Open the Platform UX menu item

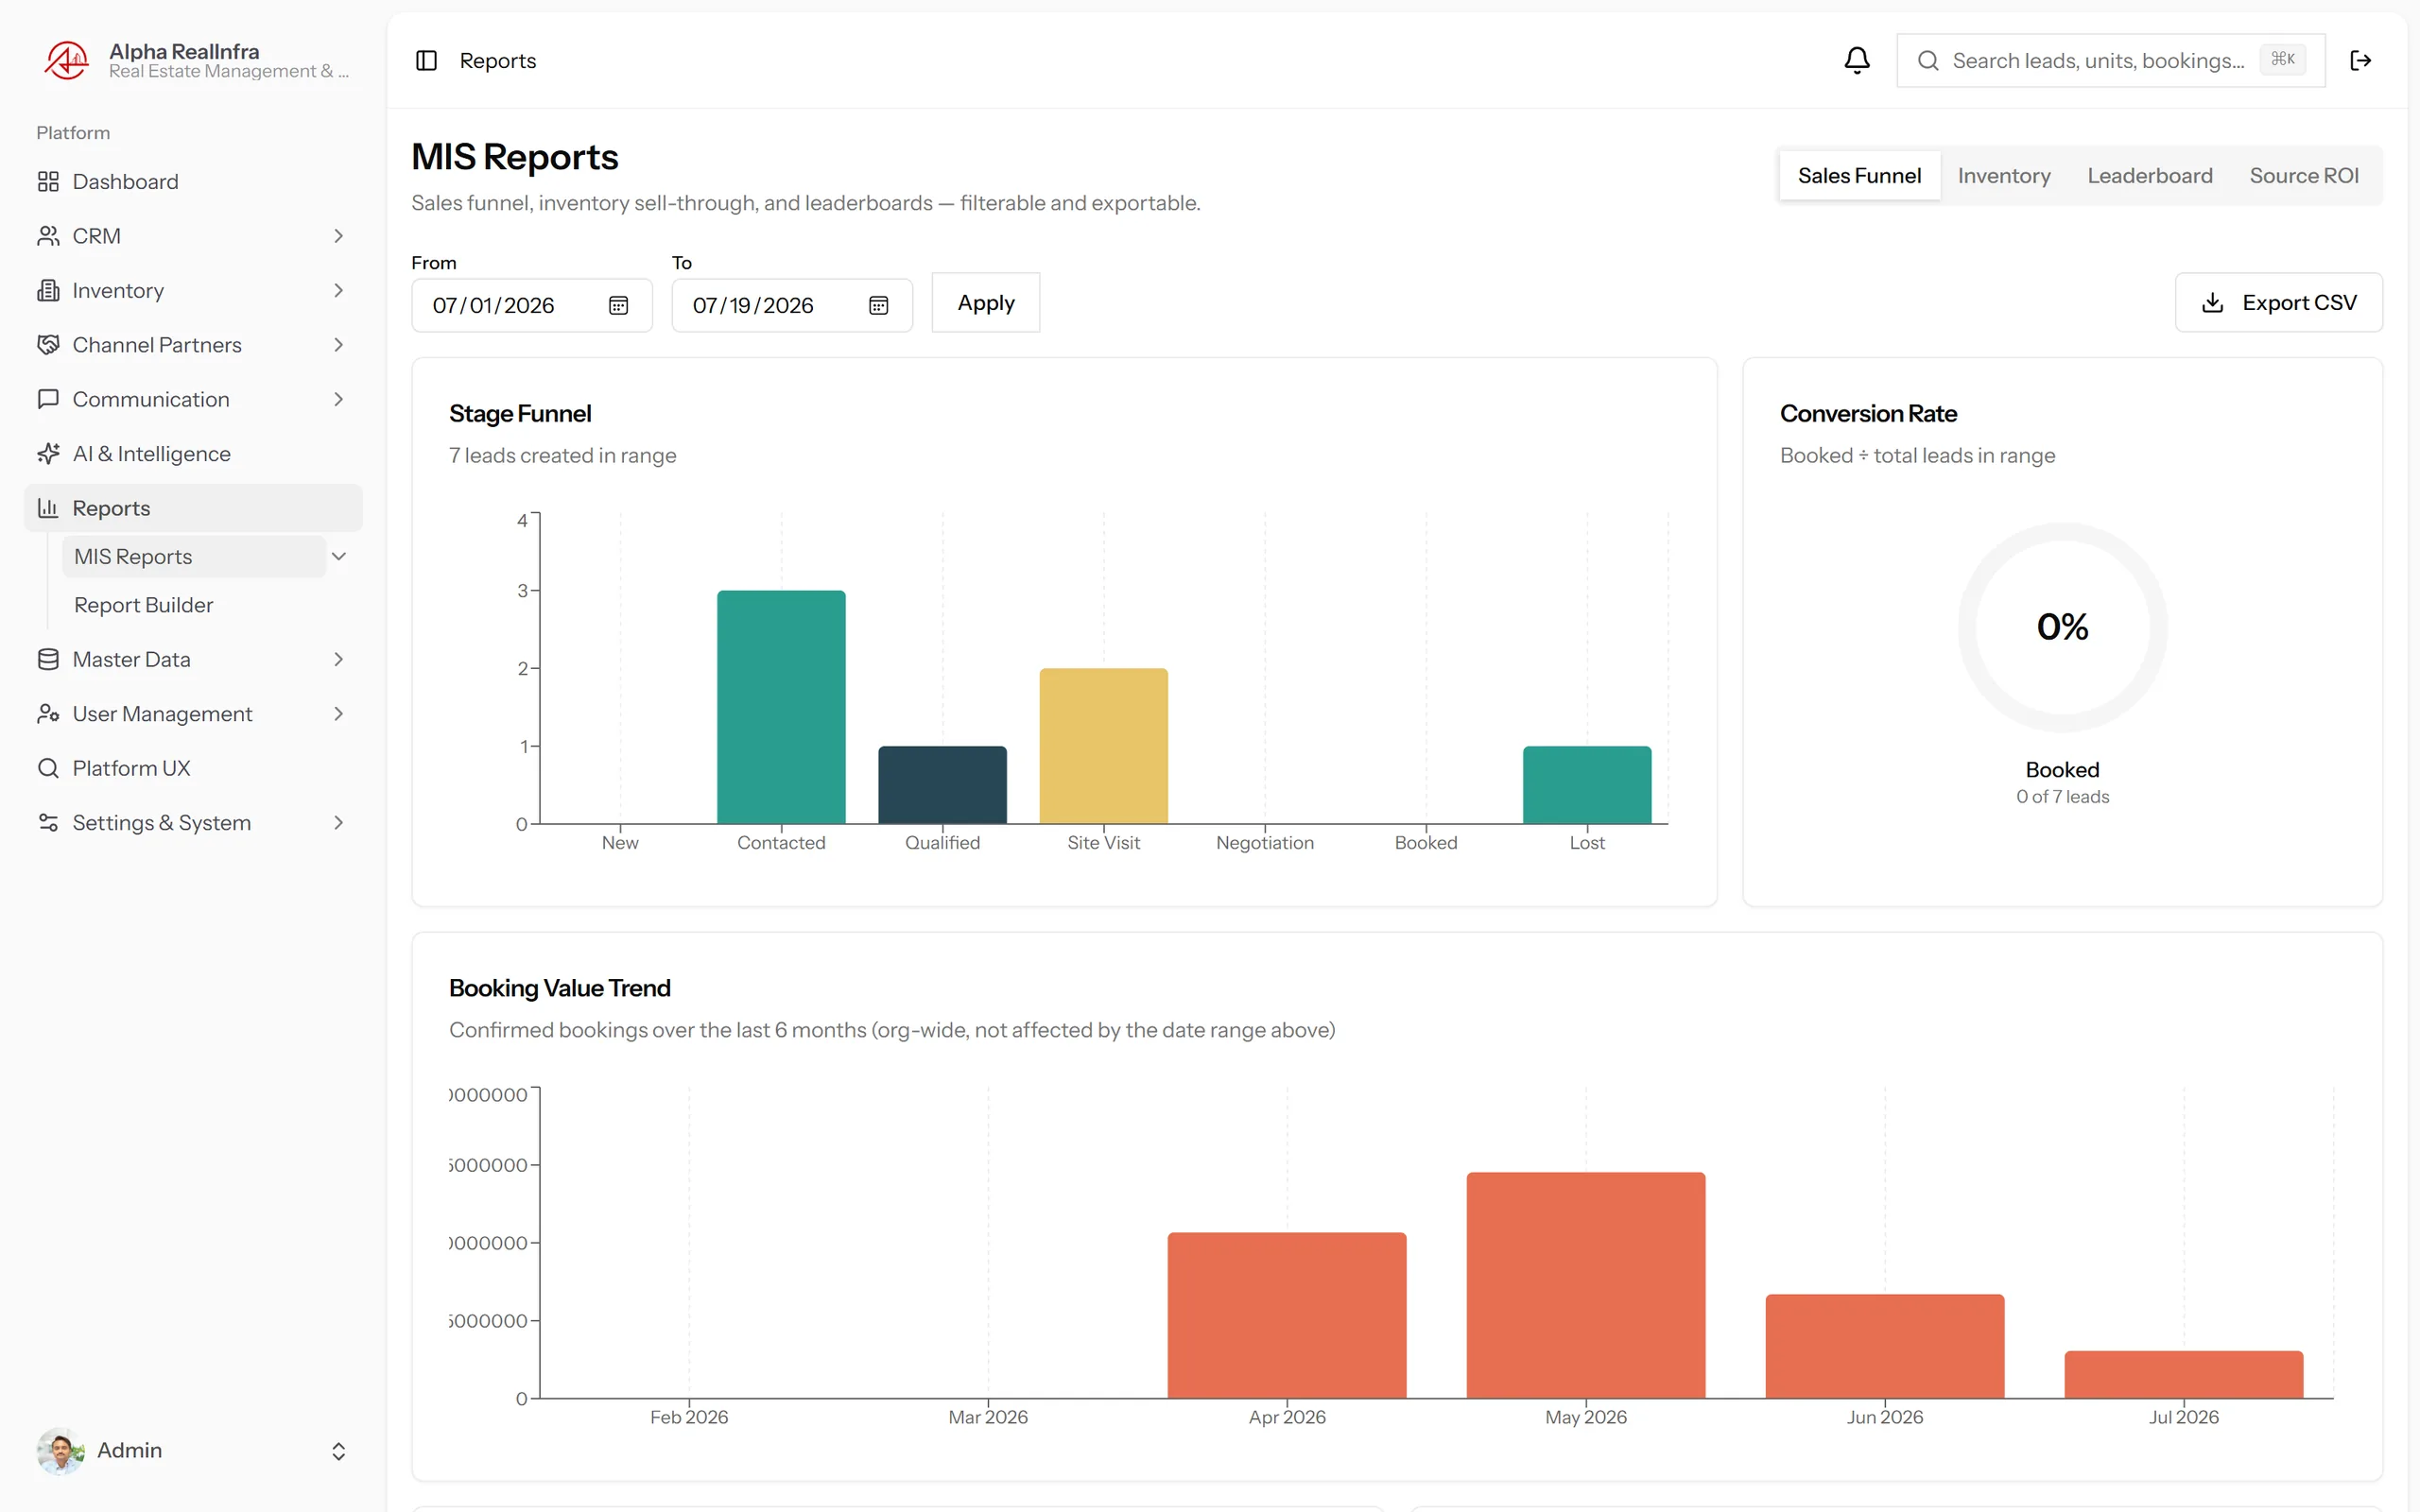click(193, 768)
